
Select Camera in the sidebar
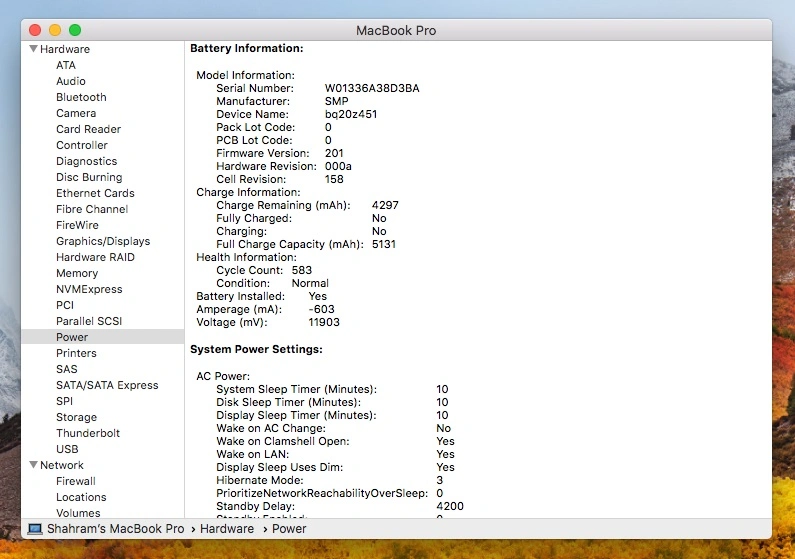(x=76, y=113)
